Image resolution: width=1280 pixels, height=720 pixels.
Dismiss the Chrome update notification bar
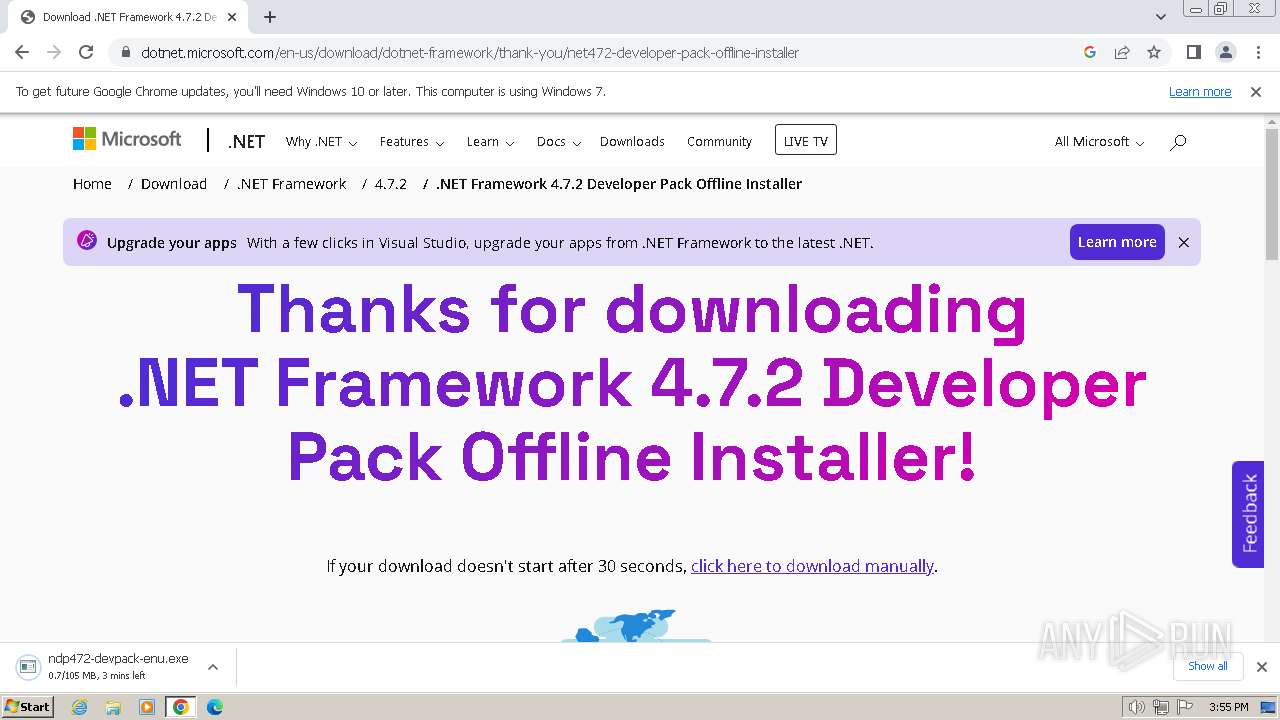(x=1256, y=91)
